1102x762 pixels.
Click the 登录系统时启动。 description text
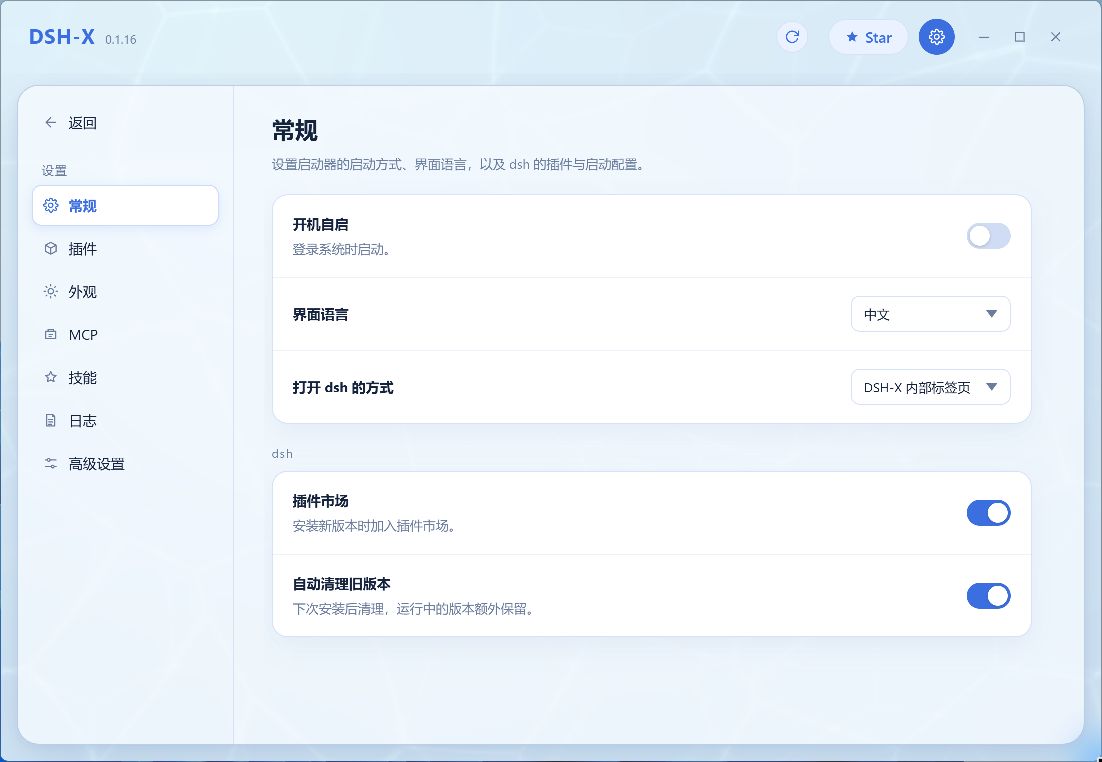point(342,250)
